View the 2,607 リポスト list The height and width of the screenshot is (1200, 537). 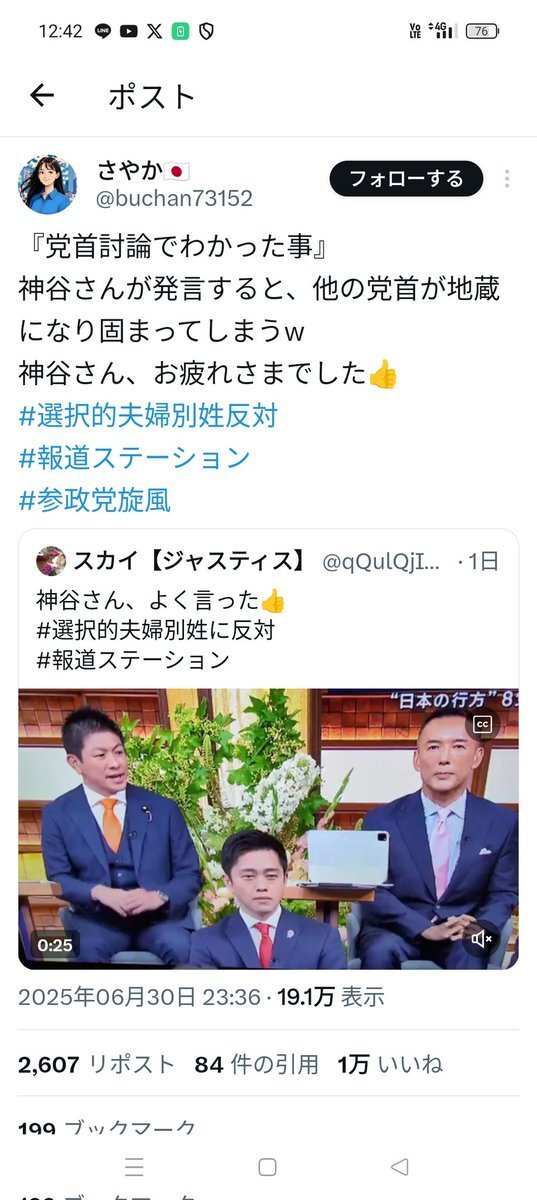(96, 1065)
